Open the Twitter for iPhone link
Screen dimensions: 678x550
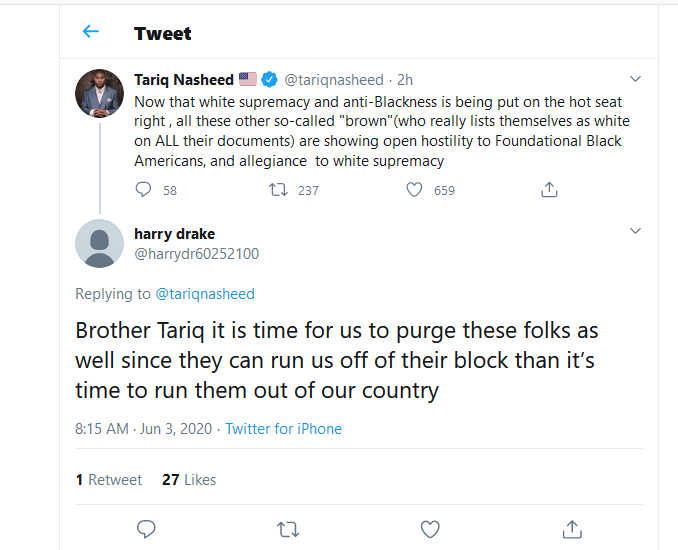click(x=284, y=429)
